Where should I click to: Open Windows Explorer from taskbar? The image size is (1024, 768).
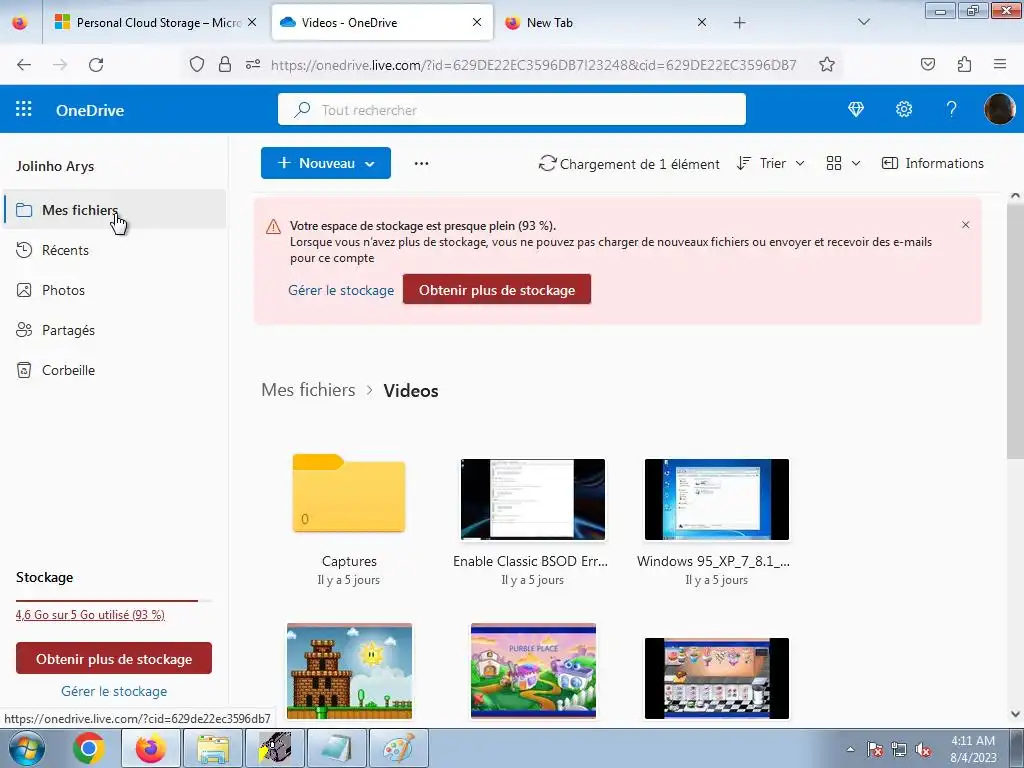coord(213,748)
